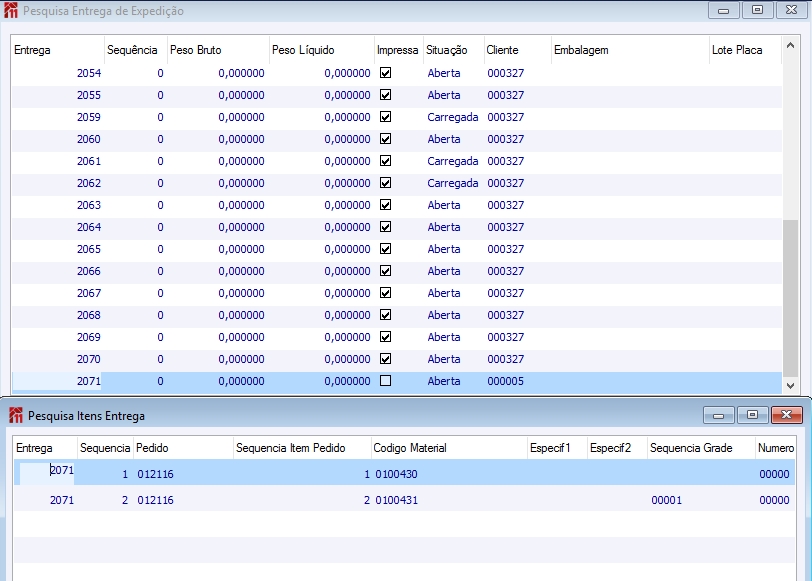Click the app icon in Pesquisa Entrega de Expedição title bar
The width and height of the screenshot is (812, 581).
[10, 10]
